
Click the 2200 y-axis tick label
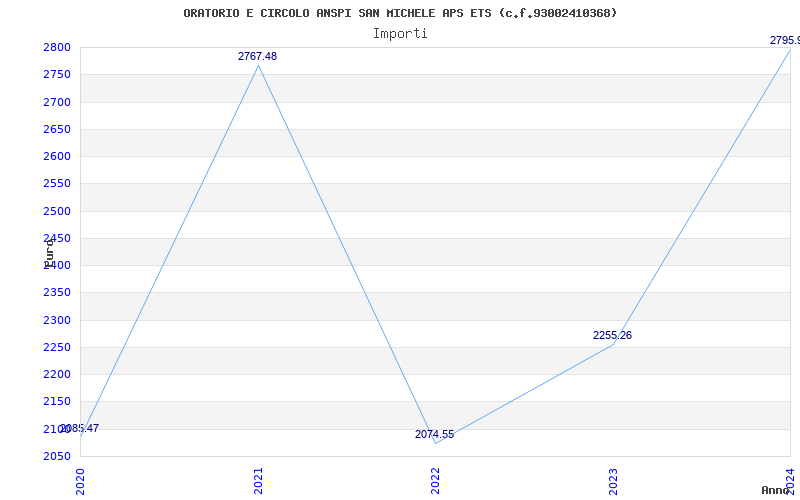coord(57,374)
